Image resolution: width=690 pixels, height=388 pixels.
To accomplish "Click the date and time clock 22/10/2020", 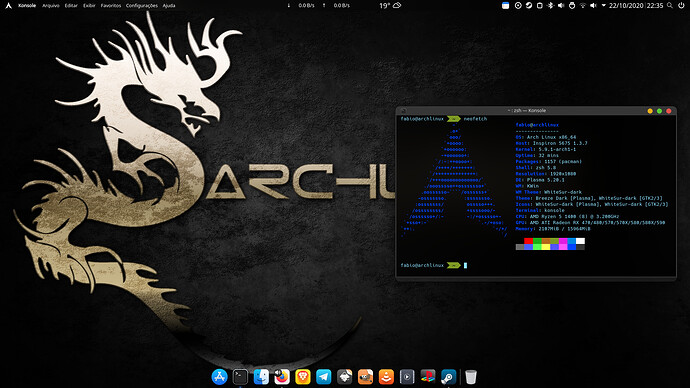I will pos(636,5).
